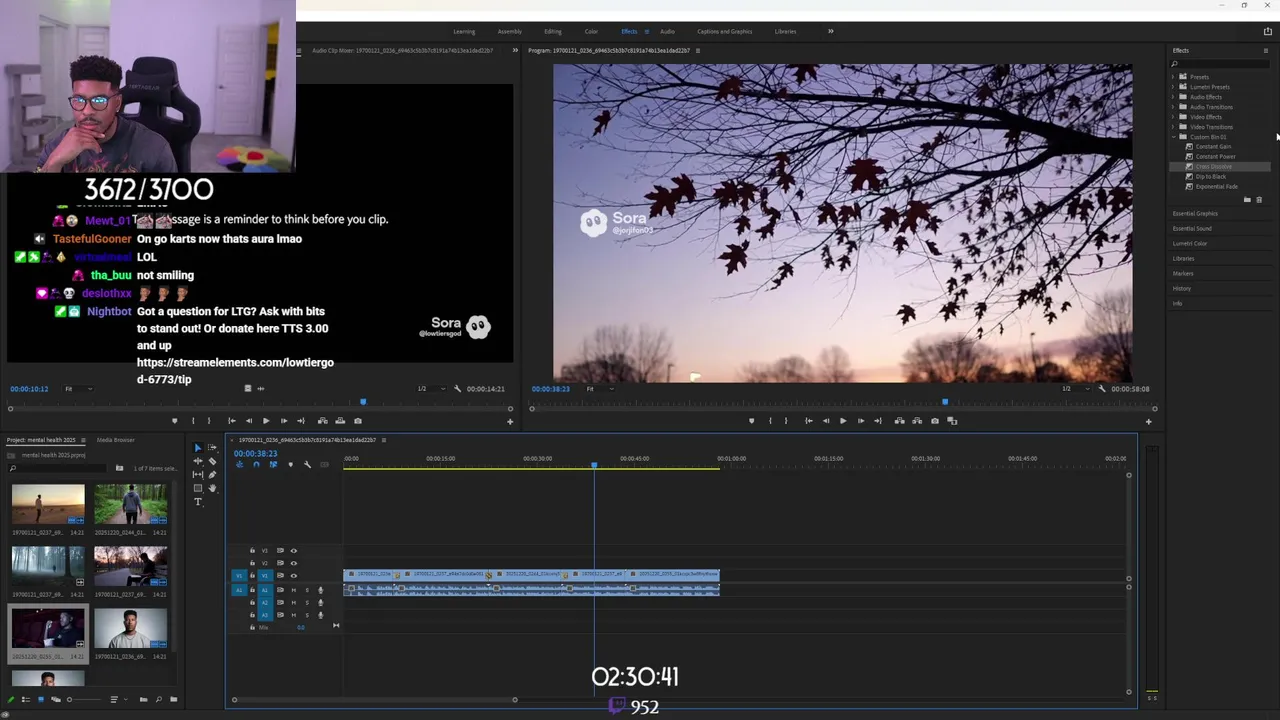Expand the Video Effects folder
Image resolution: width=1280 pixels, height=720 pixels.
click(1173, 117)
